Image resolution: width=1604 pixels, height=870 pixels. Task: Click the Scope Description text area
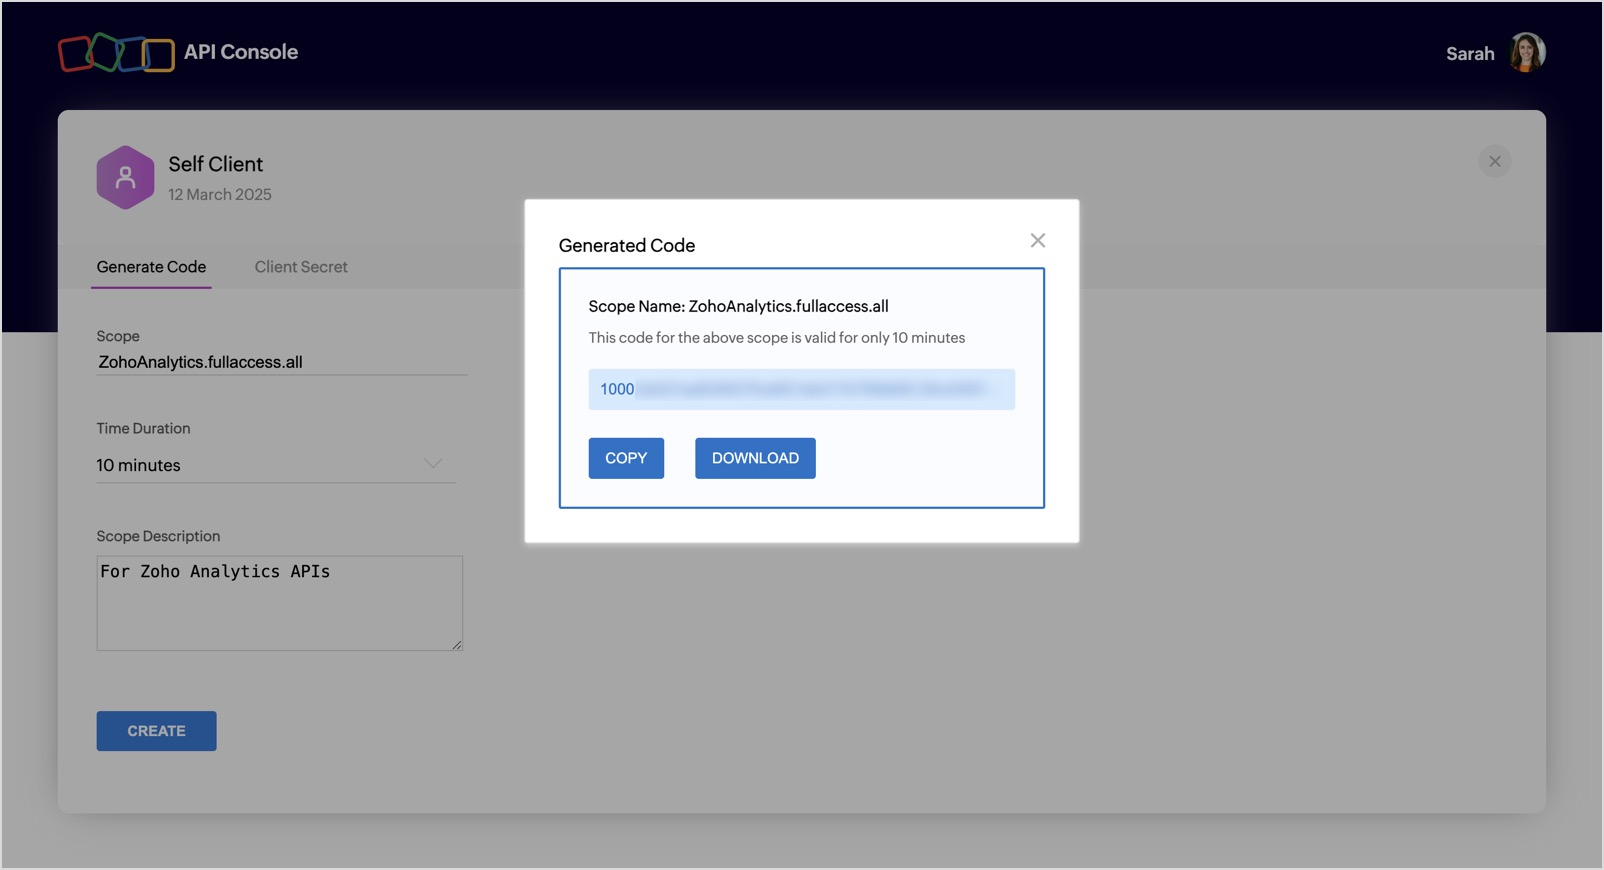point(280,603)
